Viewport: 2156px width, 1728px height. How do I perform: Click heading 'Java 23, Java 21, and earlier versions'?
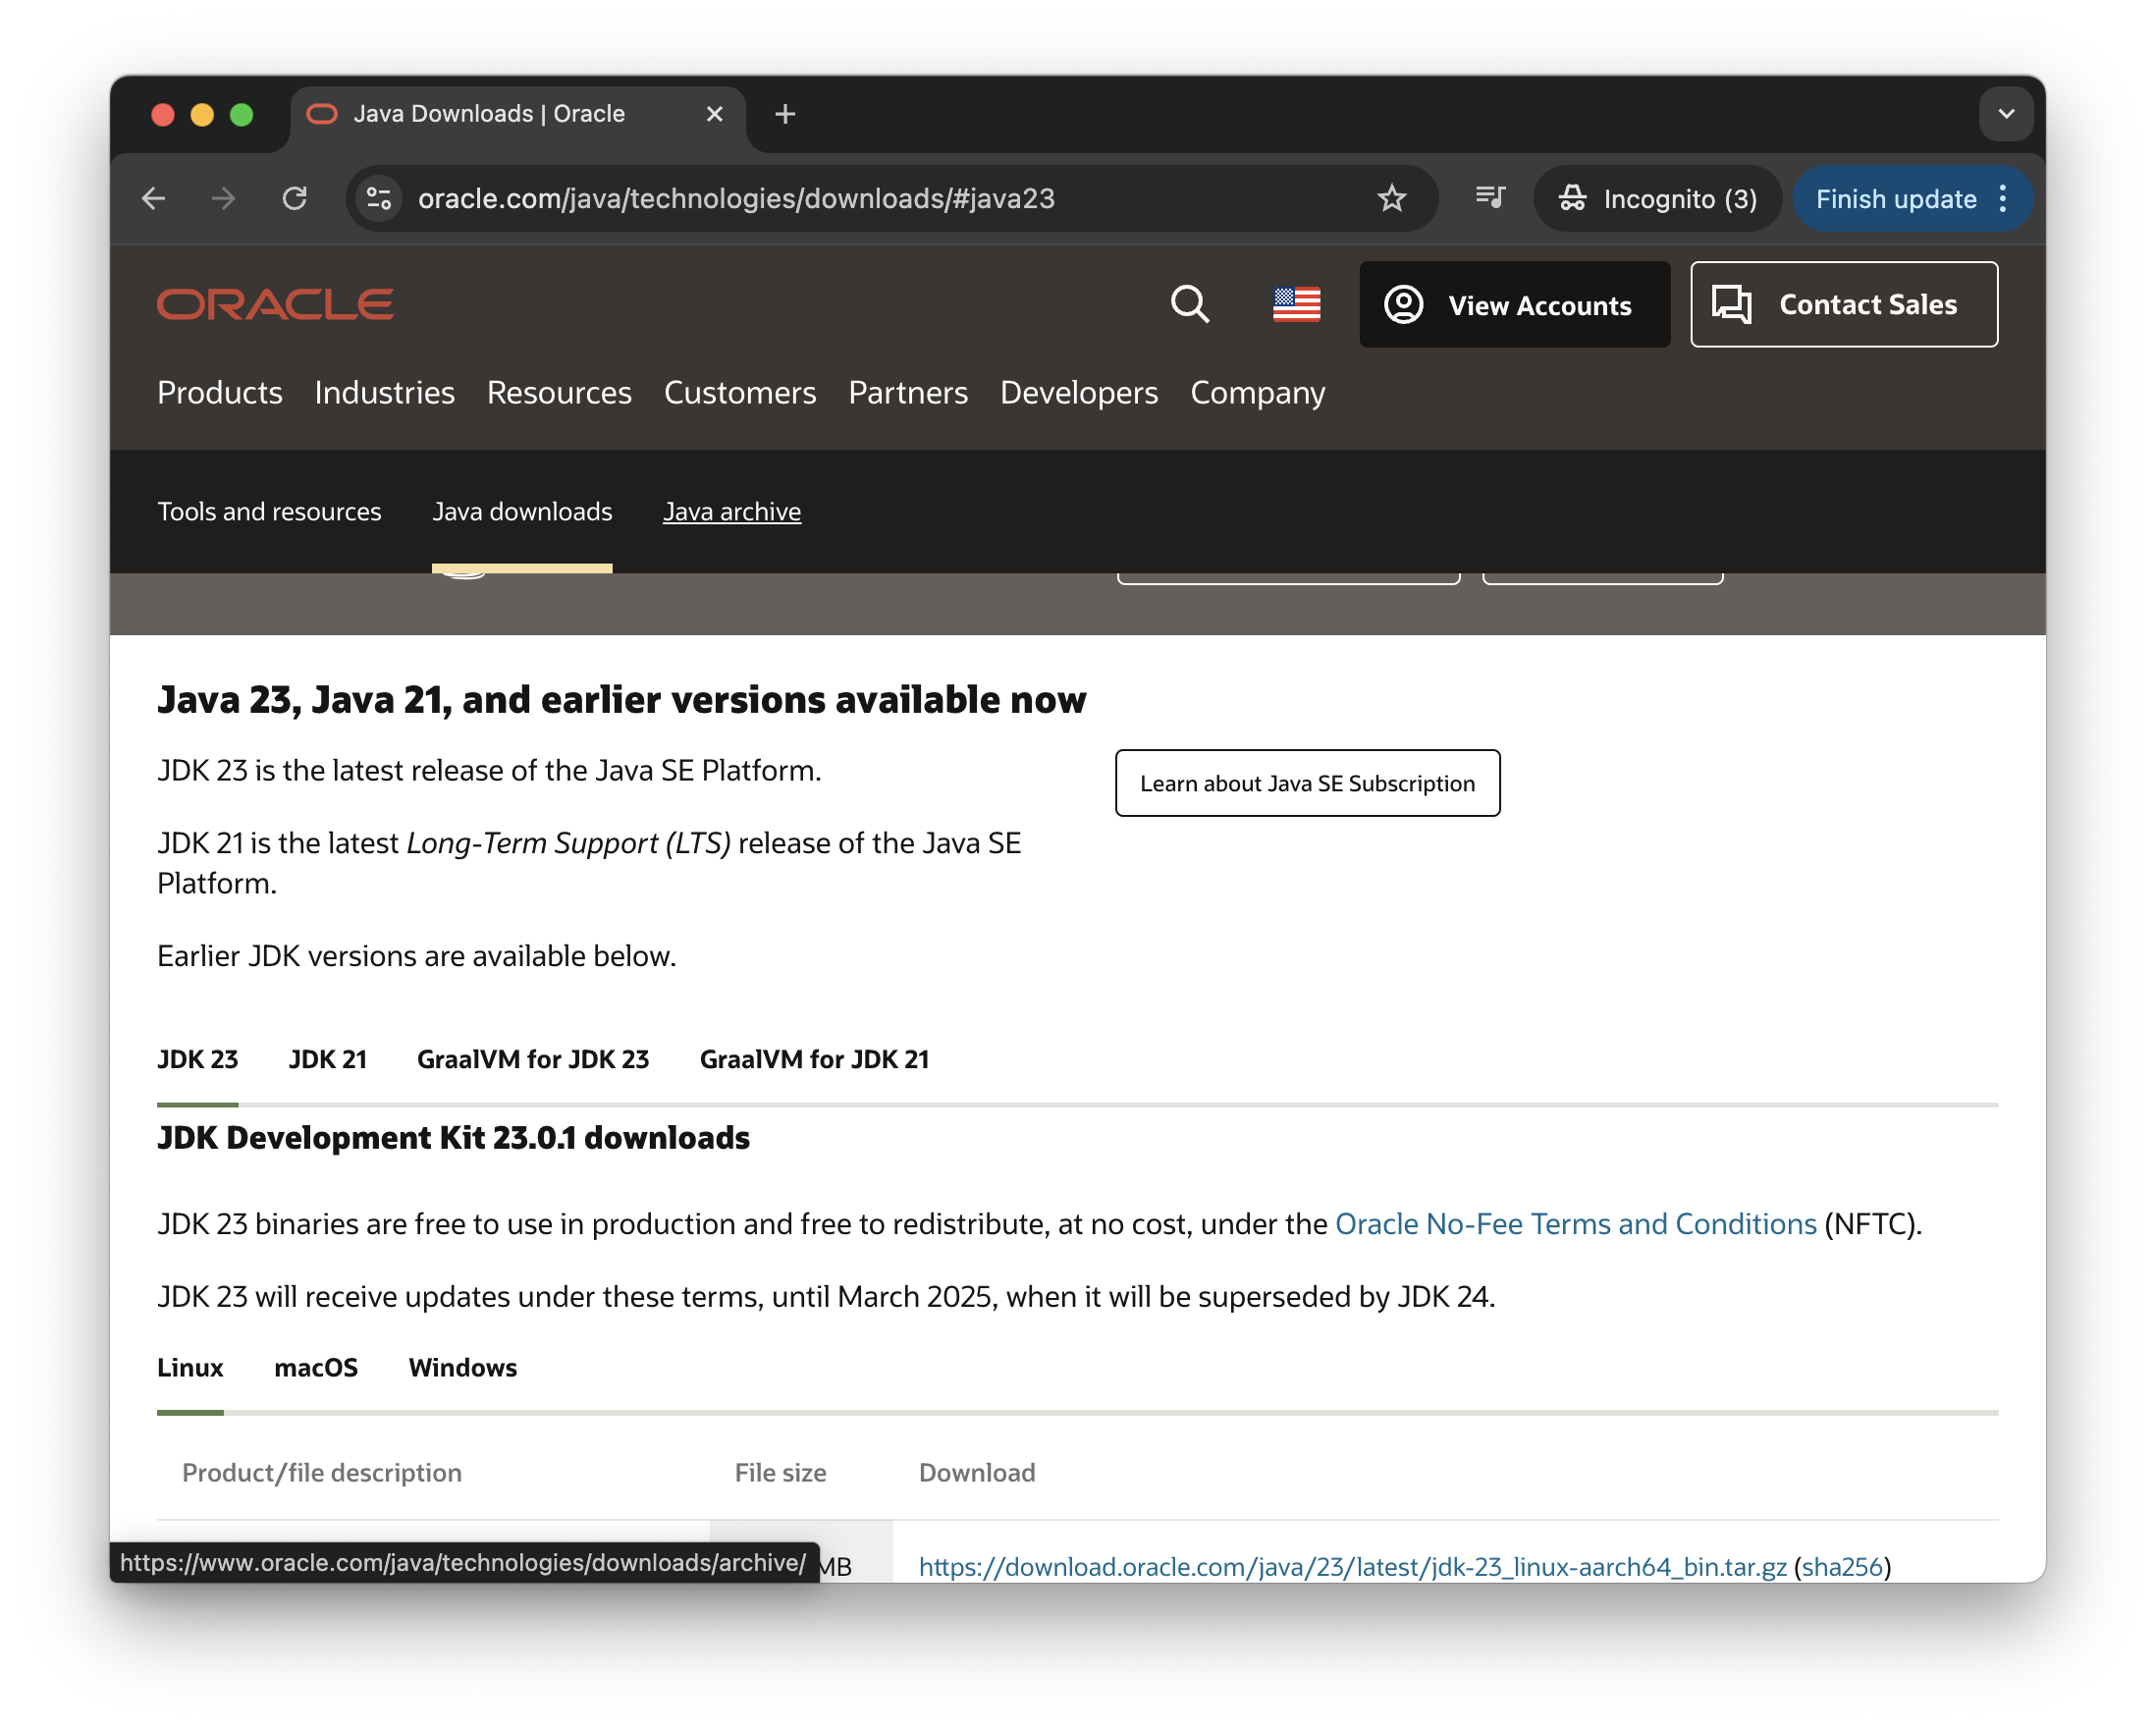point(621,700)
